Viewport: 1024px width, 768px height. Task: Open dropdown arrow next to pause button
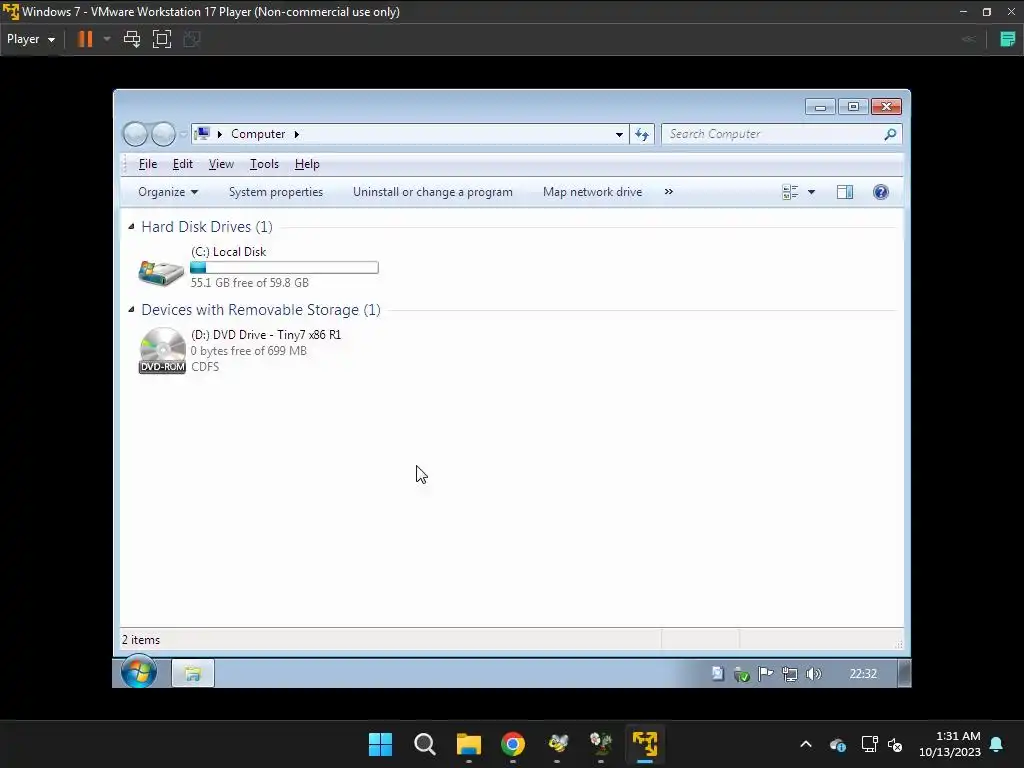[107, 39]
